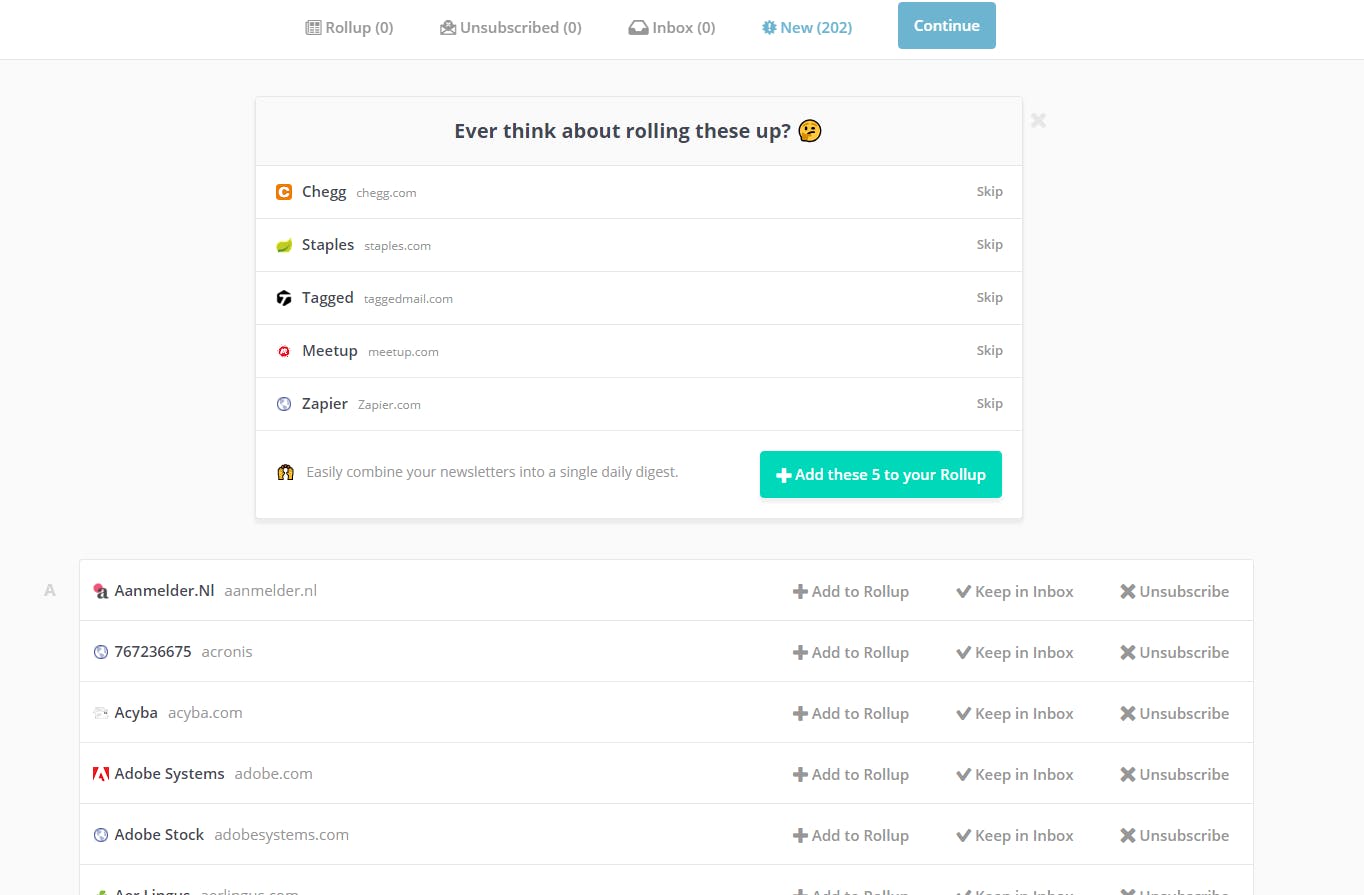Click the Zapier.com domain text

[x=389, y=405]
